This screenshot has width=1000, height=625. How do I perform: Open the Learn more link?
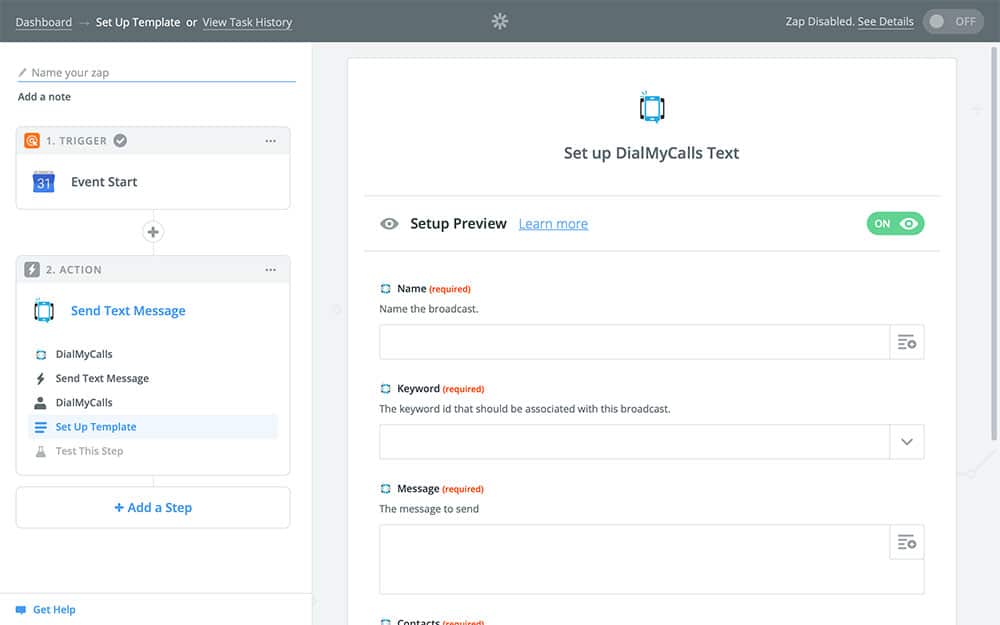[553, 224]
